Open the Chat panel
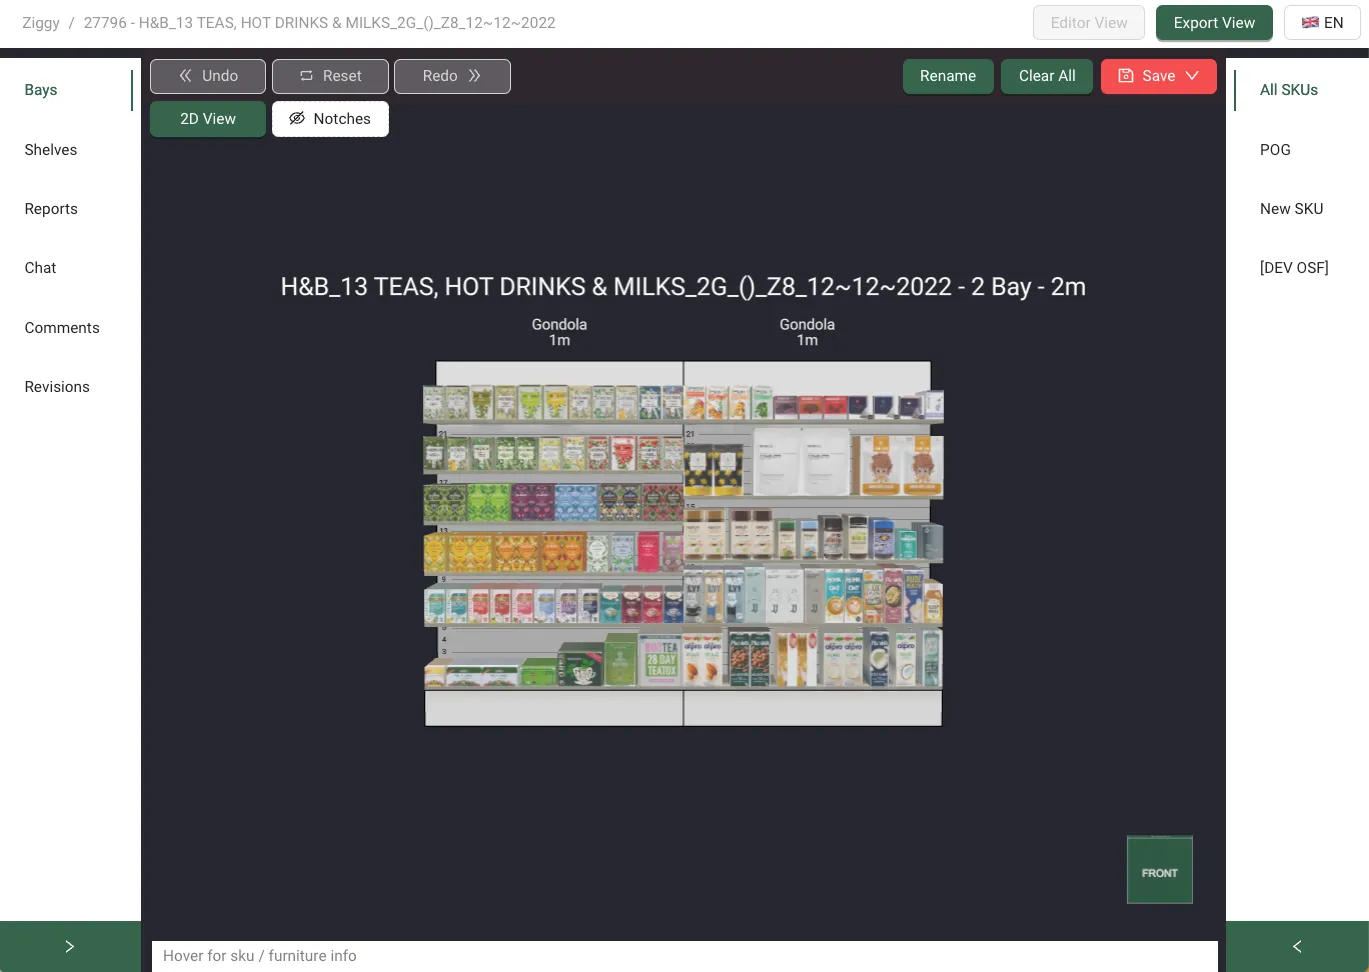This screenshot has width=1369, height=972. tap(40, 268)
